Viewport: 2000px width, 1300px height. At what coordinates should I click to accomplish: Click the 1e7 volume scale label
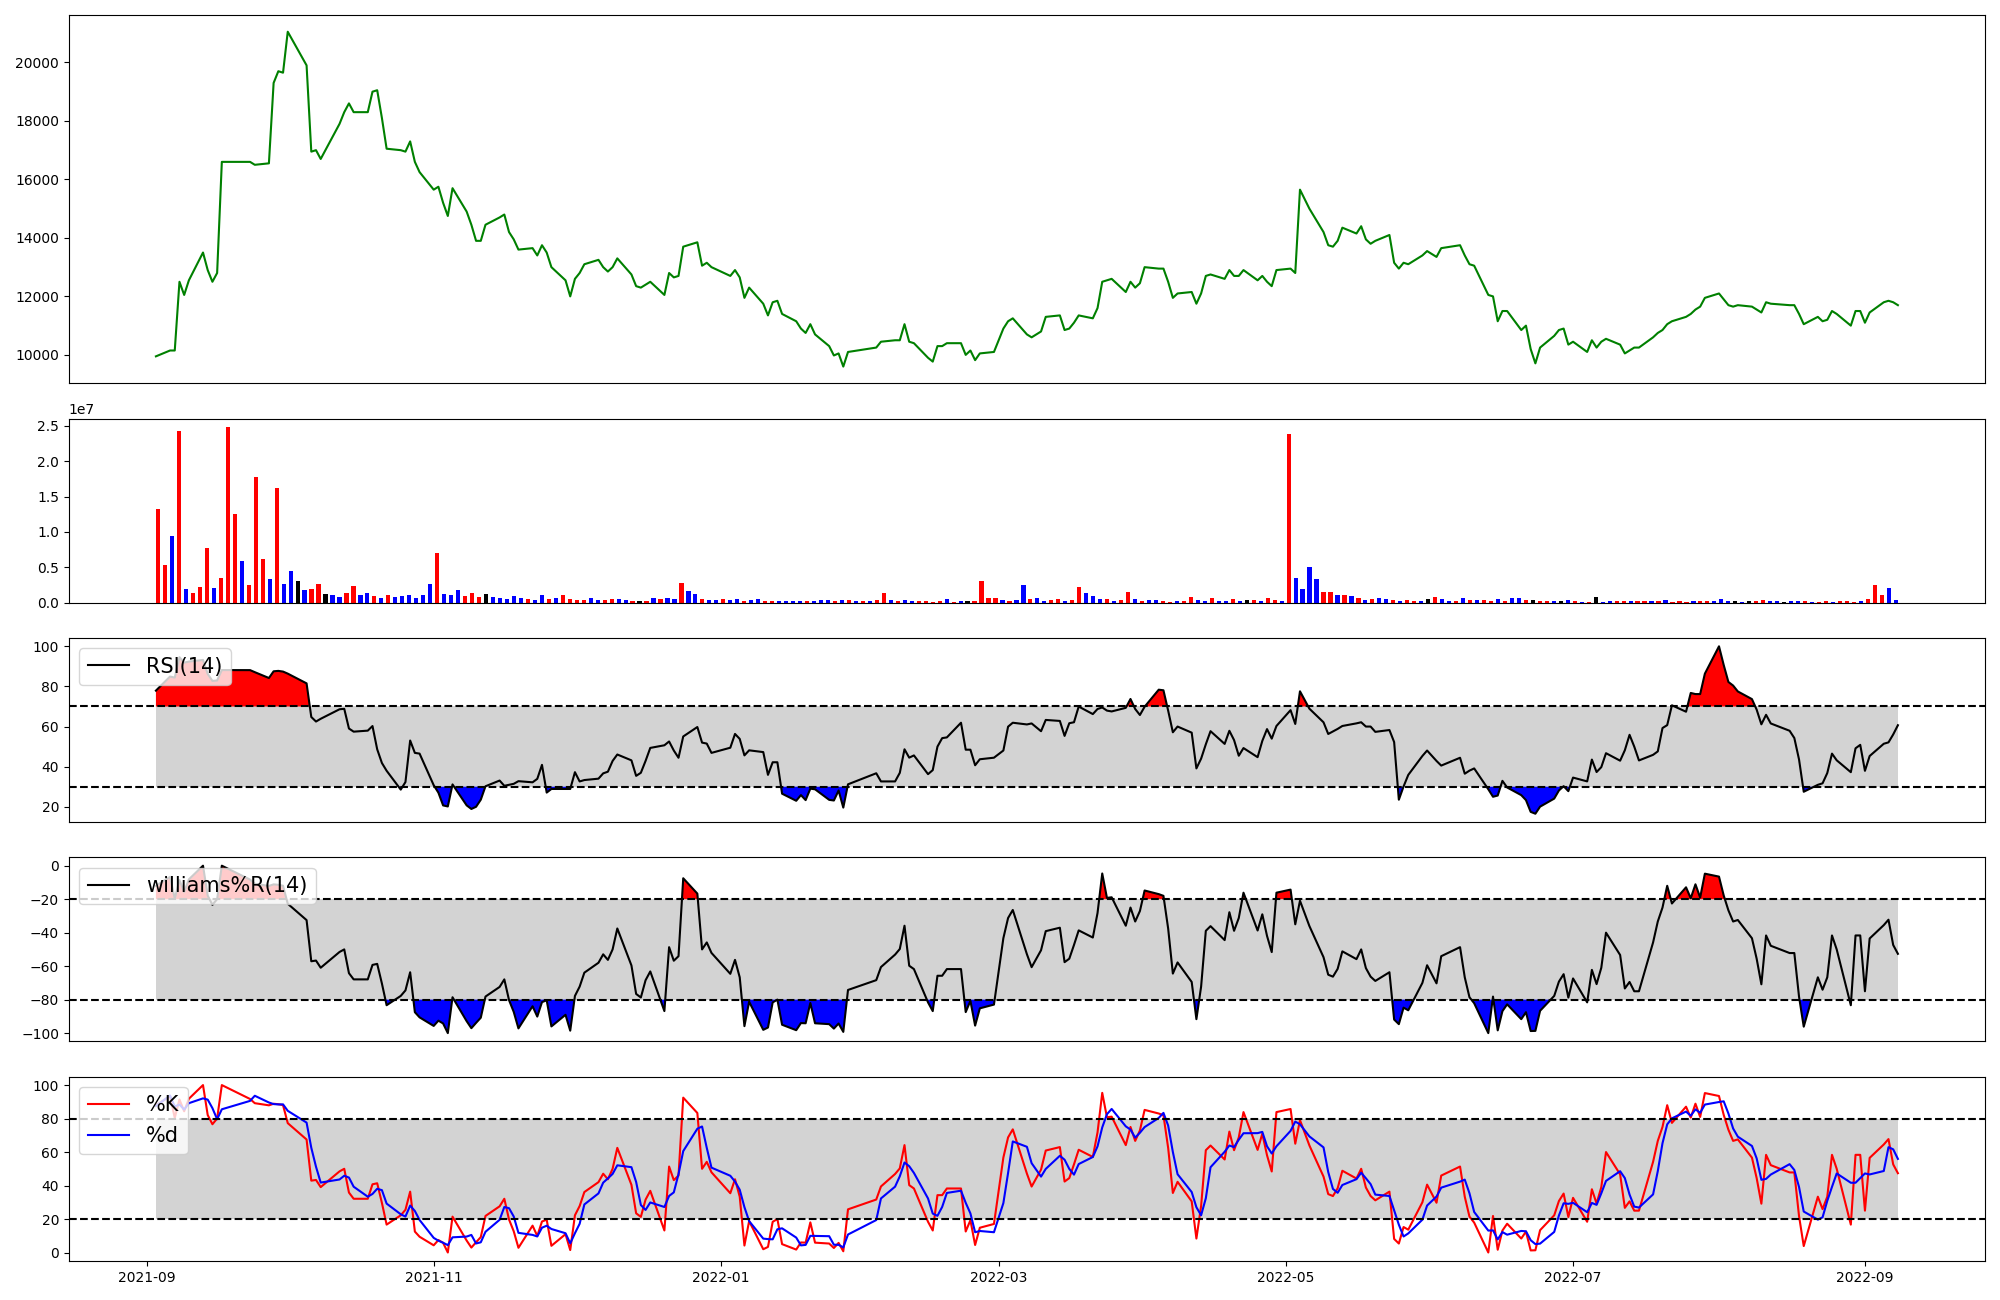click(82, 409)
